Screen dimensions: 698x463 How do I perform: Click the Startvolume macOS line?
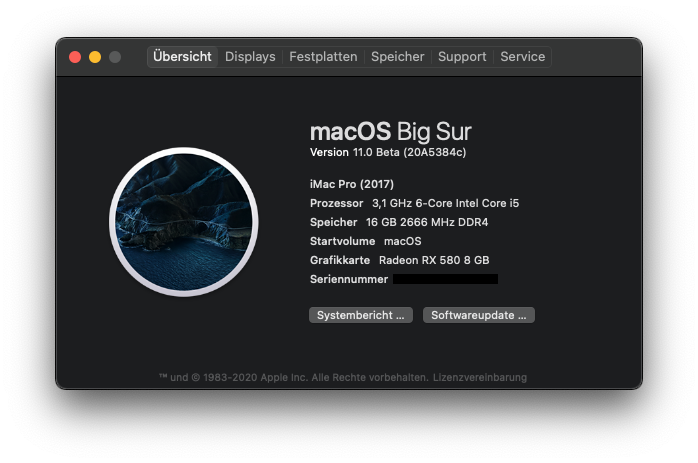(365, 241)
